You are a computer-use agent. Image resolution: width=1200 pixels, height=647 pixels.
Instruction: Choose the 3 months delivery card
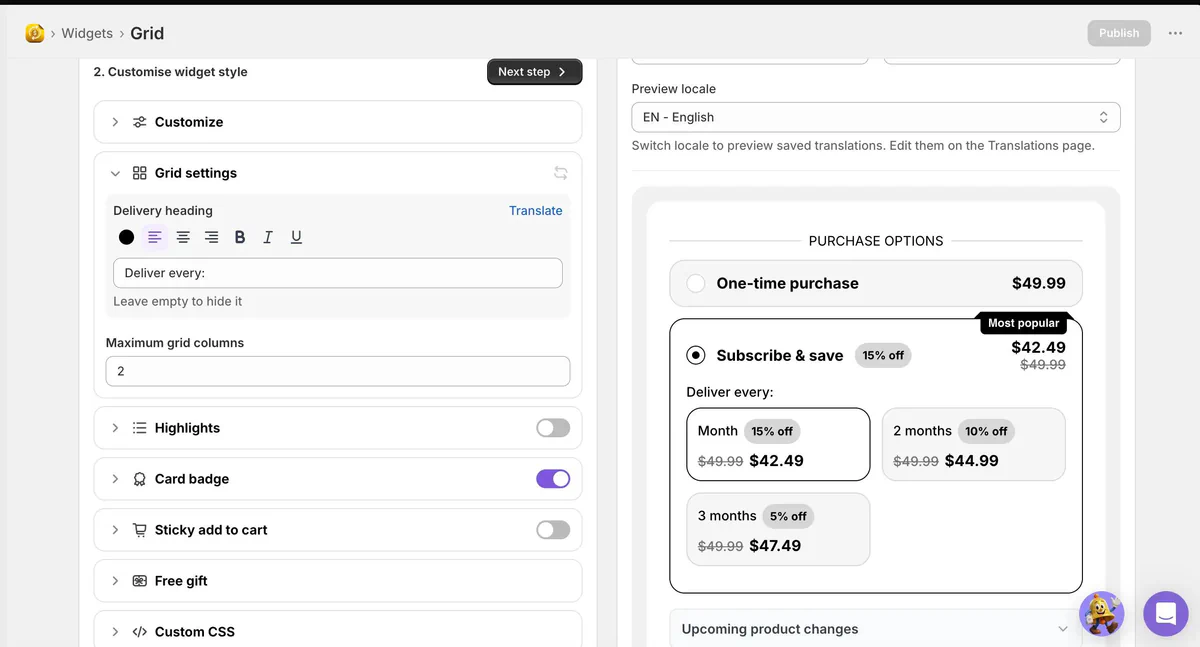[778, 529]
